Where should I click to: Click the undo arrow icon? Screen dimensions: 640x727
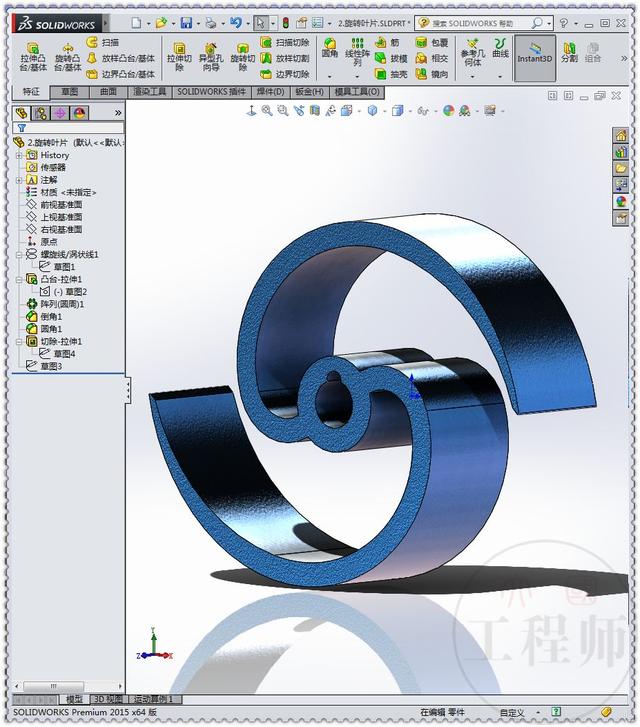click(236, 23)
